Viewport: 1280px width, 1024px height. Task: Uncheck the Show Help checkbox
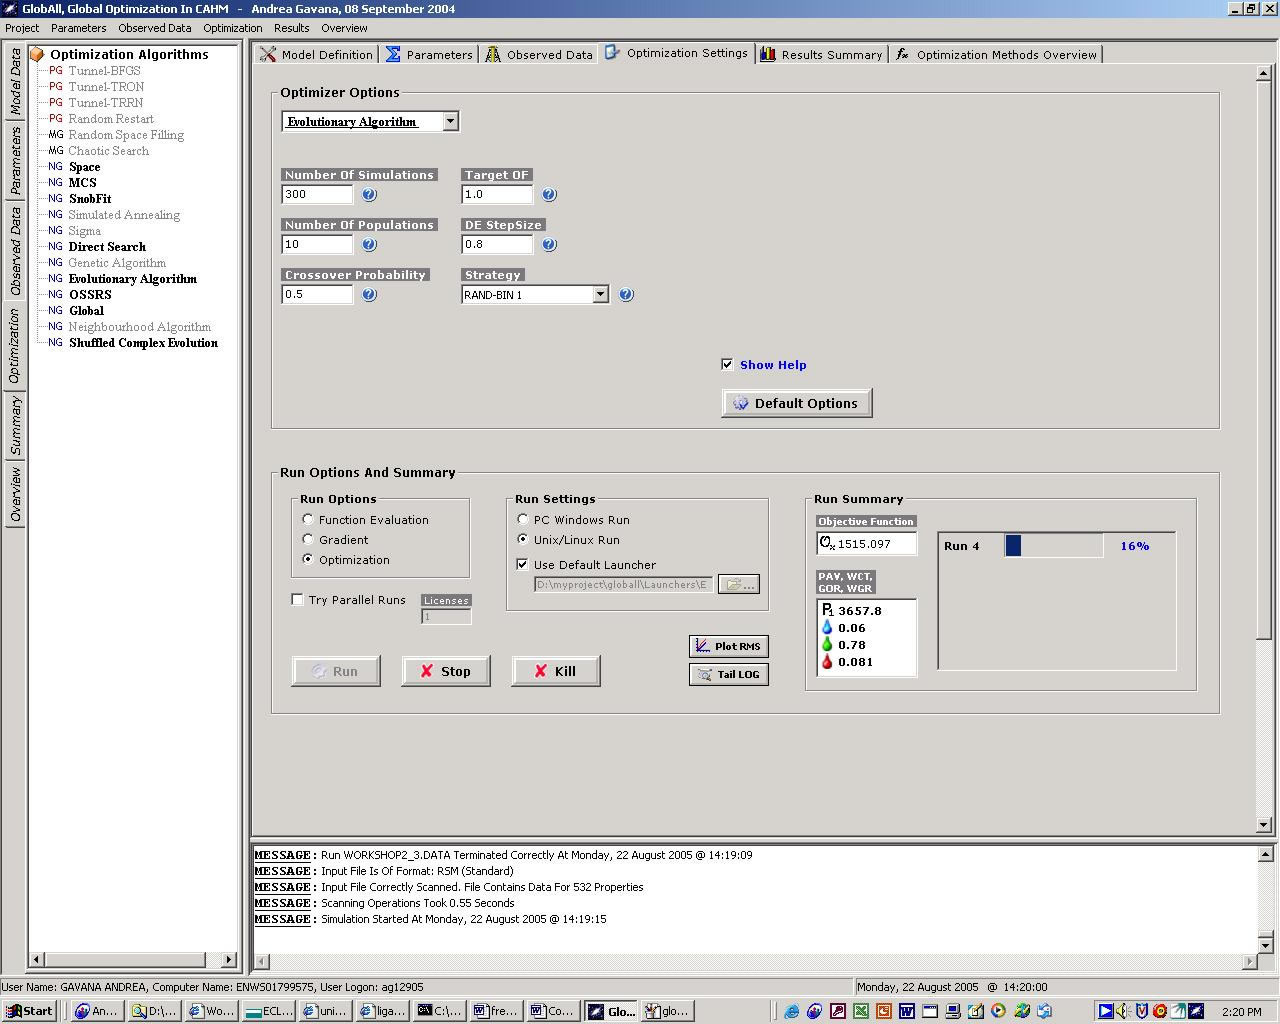(727, 365)
